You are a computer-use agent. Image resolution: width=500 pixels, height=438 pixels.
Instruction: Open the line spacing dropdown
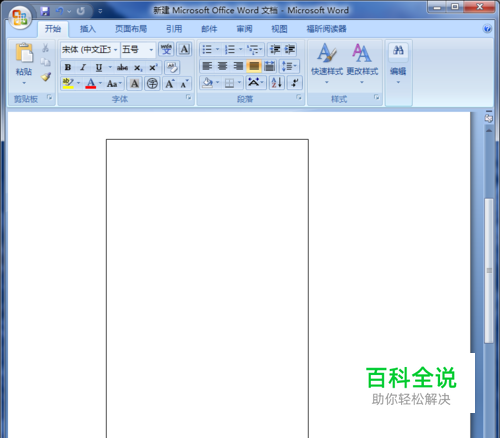289,66
